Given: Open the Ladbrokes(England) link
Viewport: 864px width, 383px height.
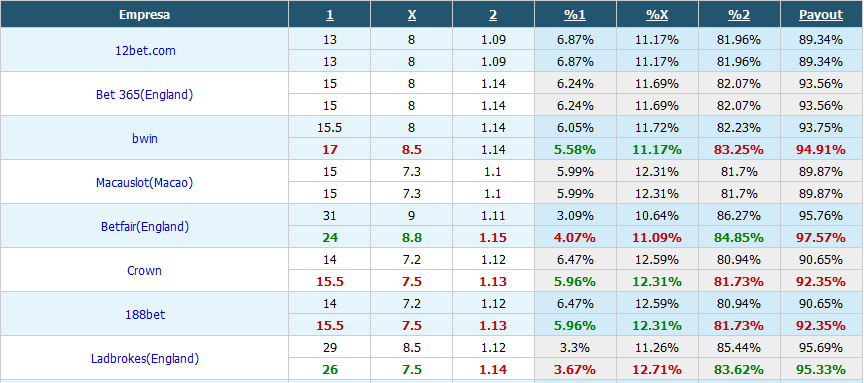Looking at the screenshot, I should pyautogui.click(x=145, y=359).
